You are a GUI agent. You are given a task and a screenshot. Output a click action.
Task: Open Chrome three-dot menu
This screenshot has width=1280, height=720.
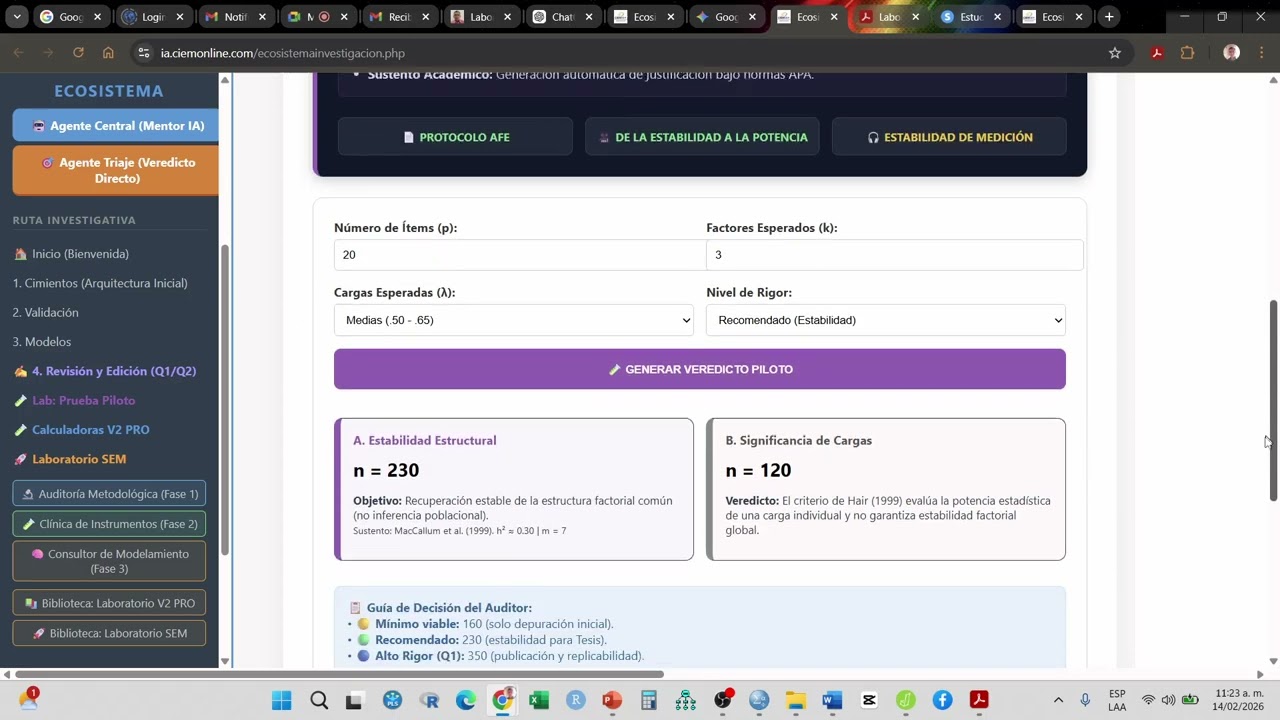tap(1261, 53)
